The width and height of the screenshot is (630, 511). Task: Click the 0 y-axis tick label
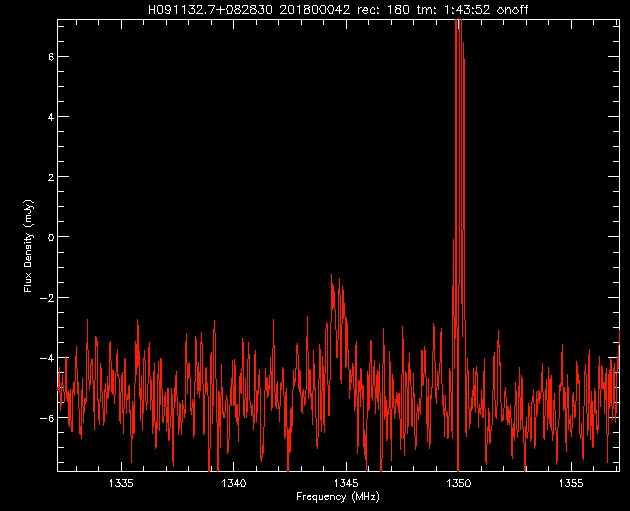[49, 237]
